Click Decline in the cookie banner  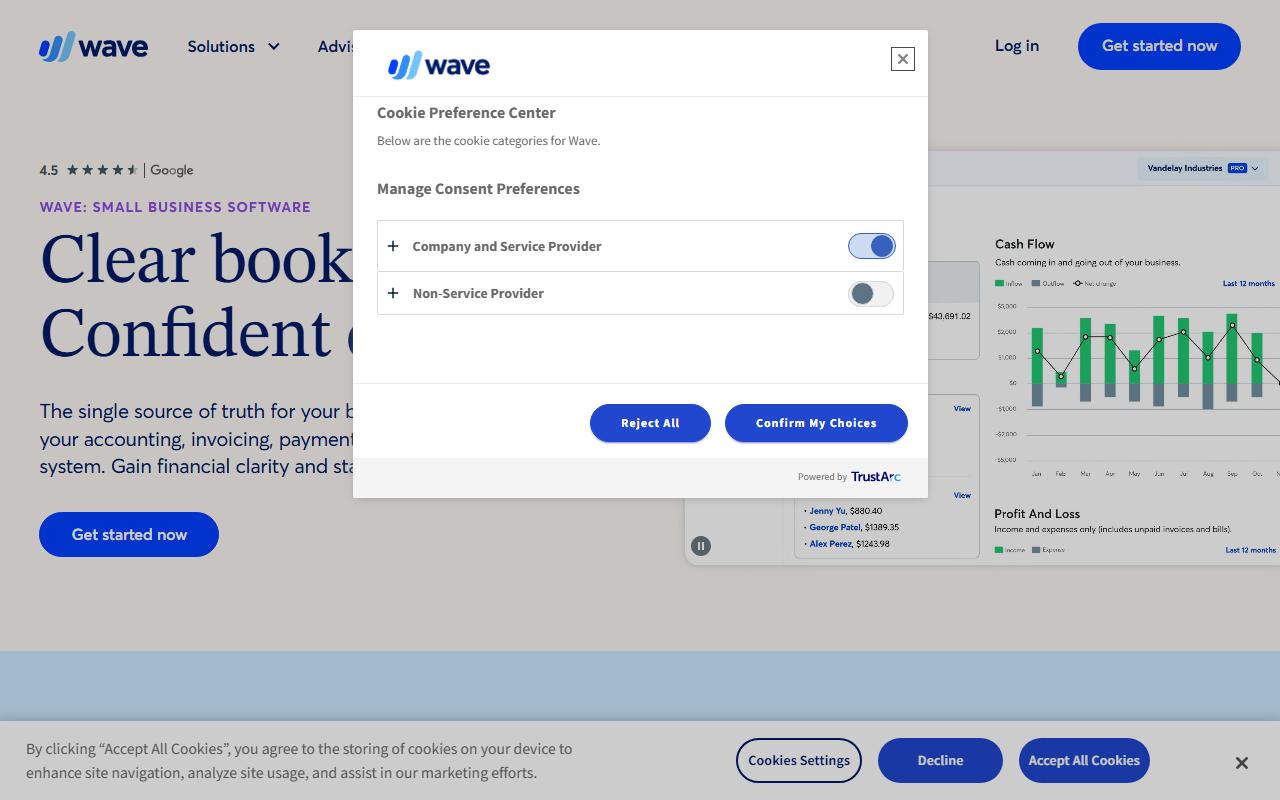pyautogui.click(x=940, y=760)
